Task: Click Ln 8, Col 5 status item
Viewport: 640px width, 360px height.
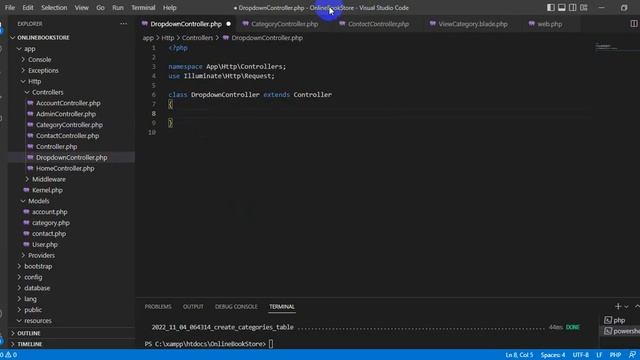Action: [519, 355]
